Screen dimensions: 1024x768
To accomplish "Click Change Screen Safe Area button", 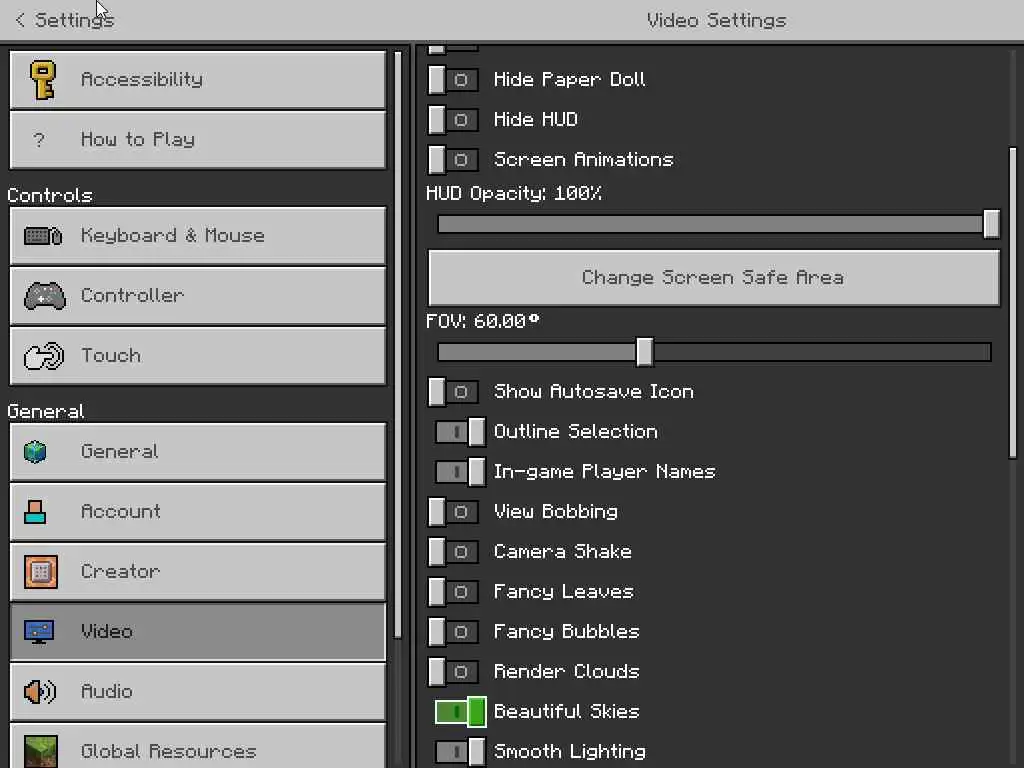I will click(x=714, y=278).
